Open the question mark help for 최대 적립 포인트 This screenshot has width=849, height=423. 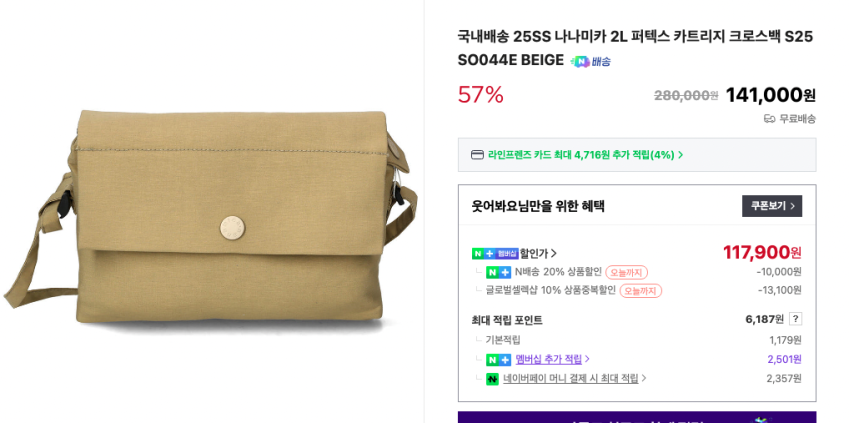[x=795, y=319]
